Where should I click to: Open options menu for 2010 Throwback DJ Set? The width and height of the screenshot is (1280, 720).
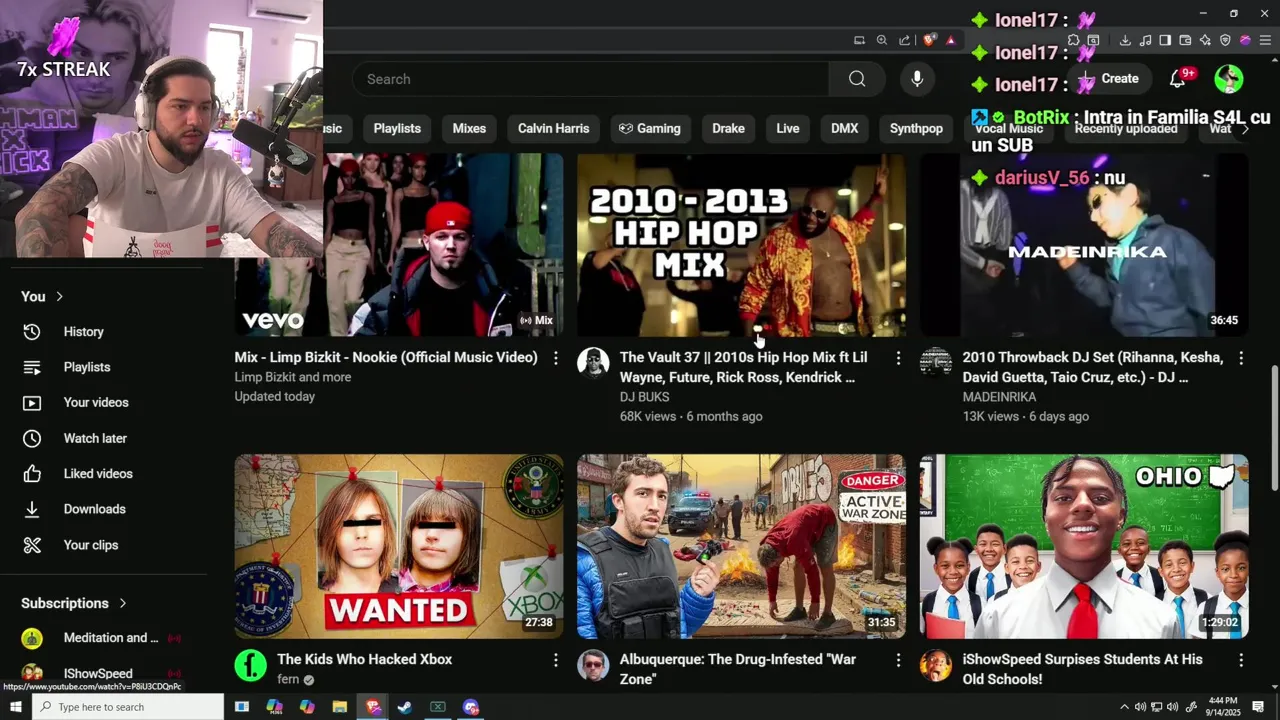(1241, 358)
